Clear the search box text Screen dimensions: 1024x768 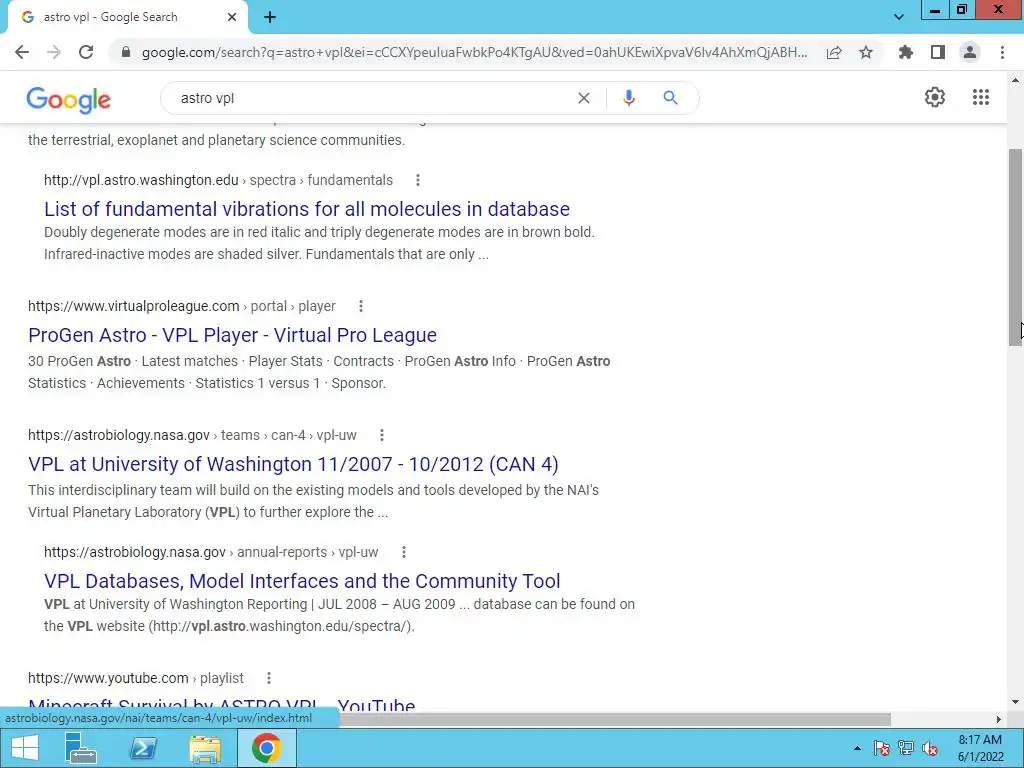point(584,98)
